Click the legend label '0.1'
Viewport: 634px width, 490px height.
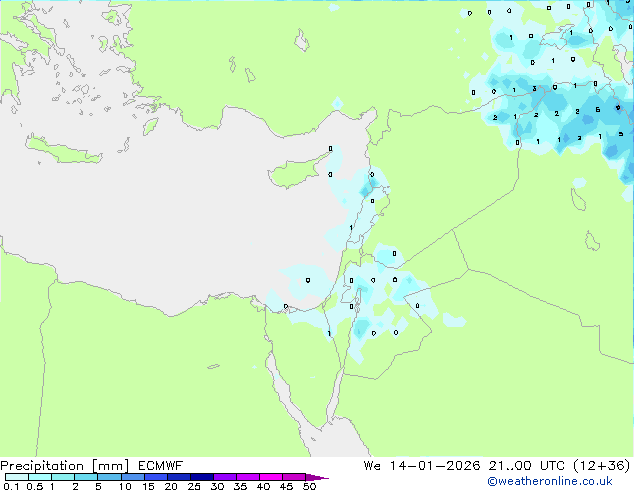click(x=11, y=486)
